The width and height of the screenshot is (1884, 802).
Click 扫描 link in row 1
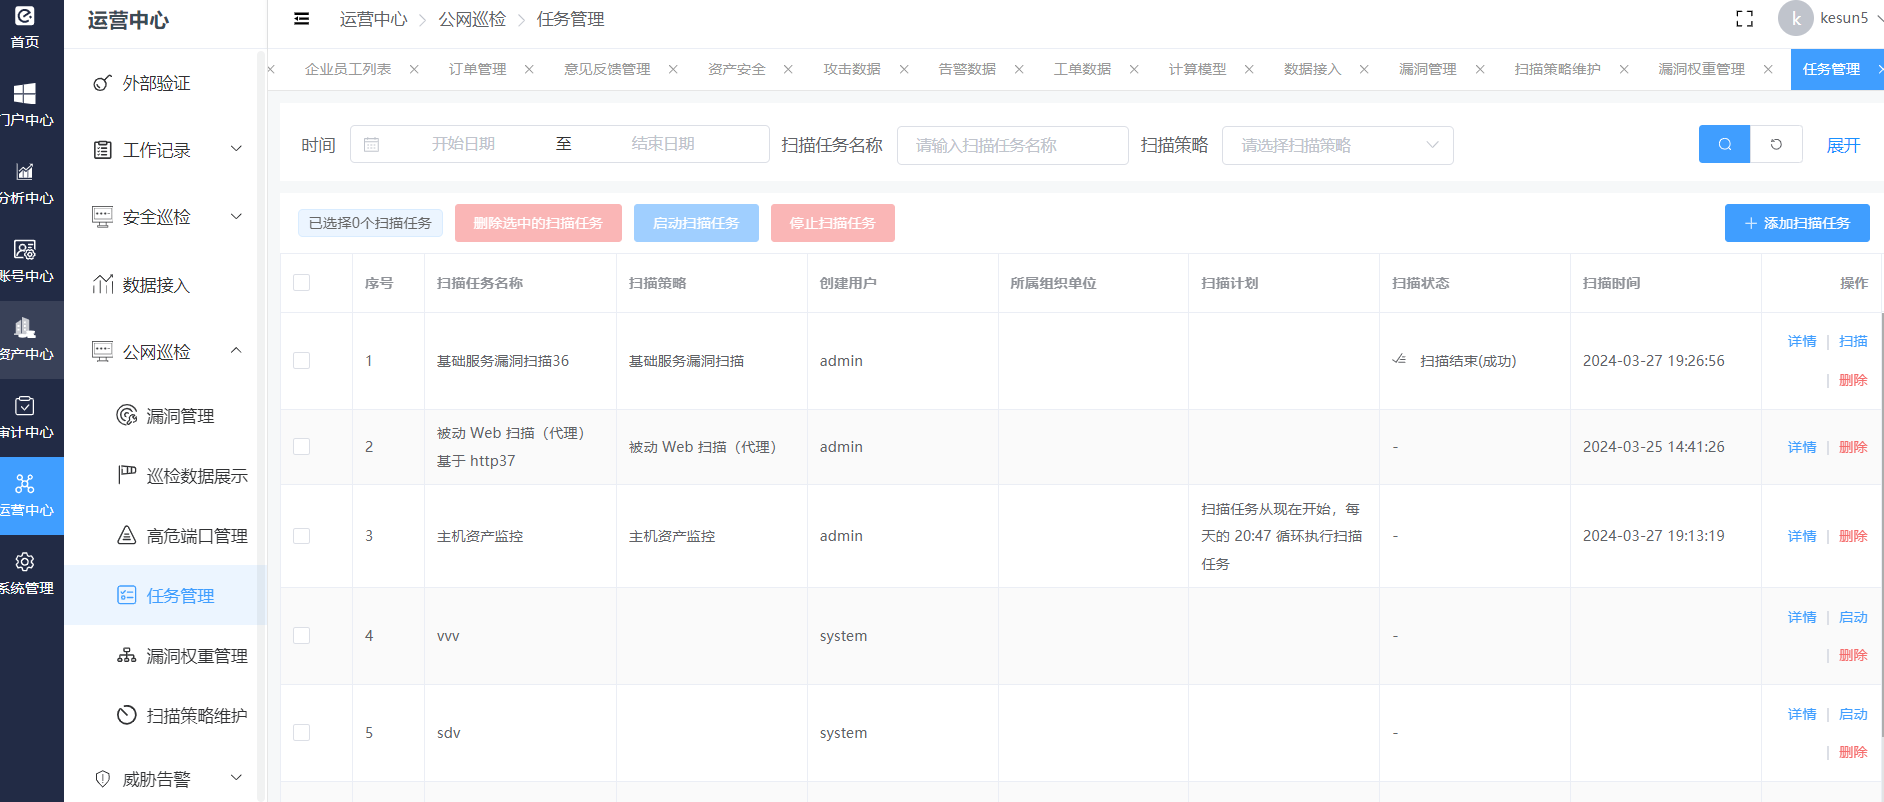1853,341
